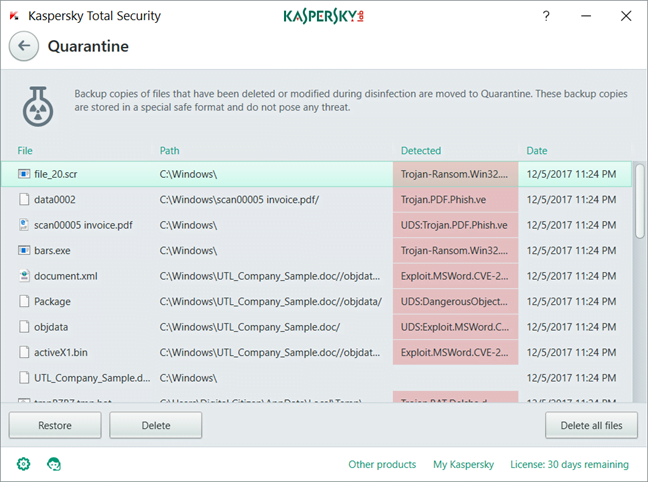Click the Kaspersky Lab center logo
This screenshot has height=482, width=648.
(324, 16)
